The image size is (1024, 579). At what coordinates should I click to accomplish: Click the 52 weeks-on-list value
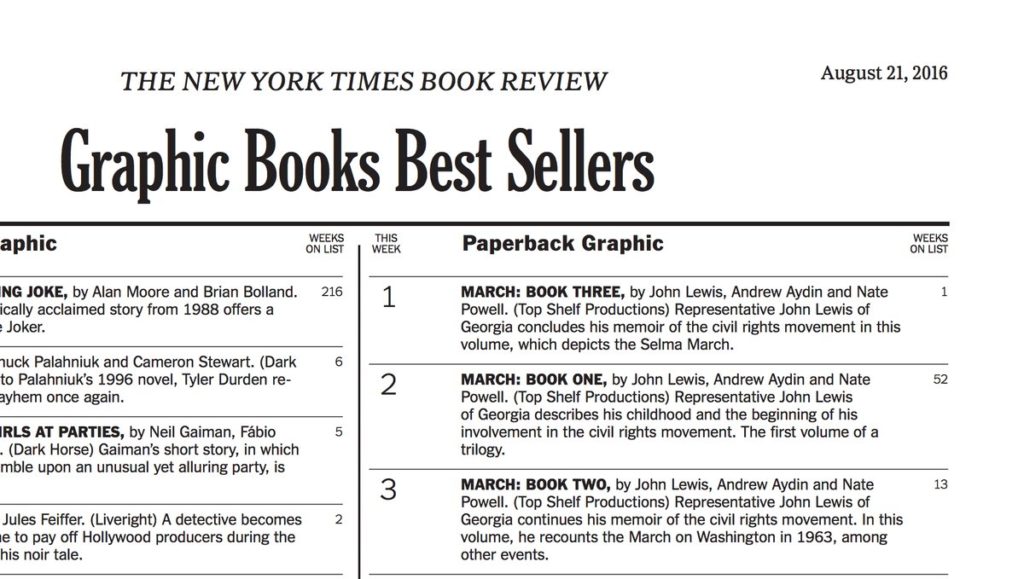[x=940, y=380]
